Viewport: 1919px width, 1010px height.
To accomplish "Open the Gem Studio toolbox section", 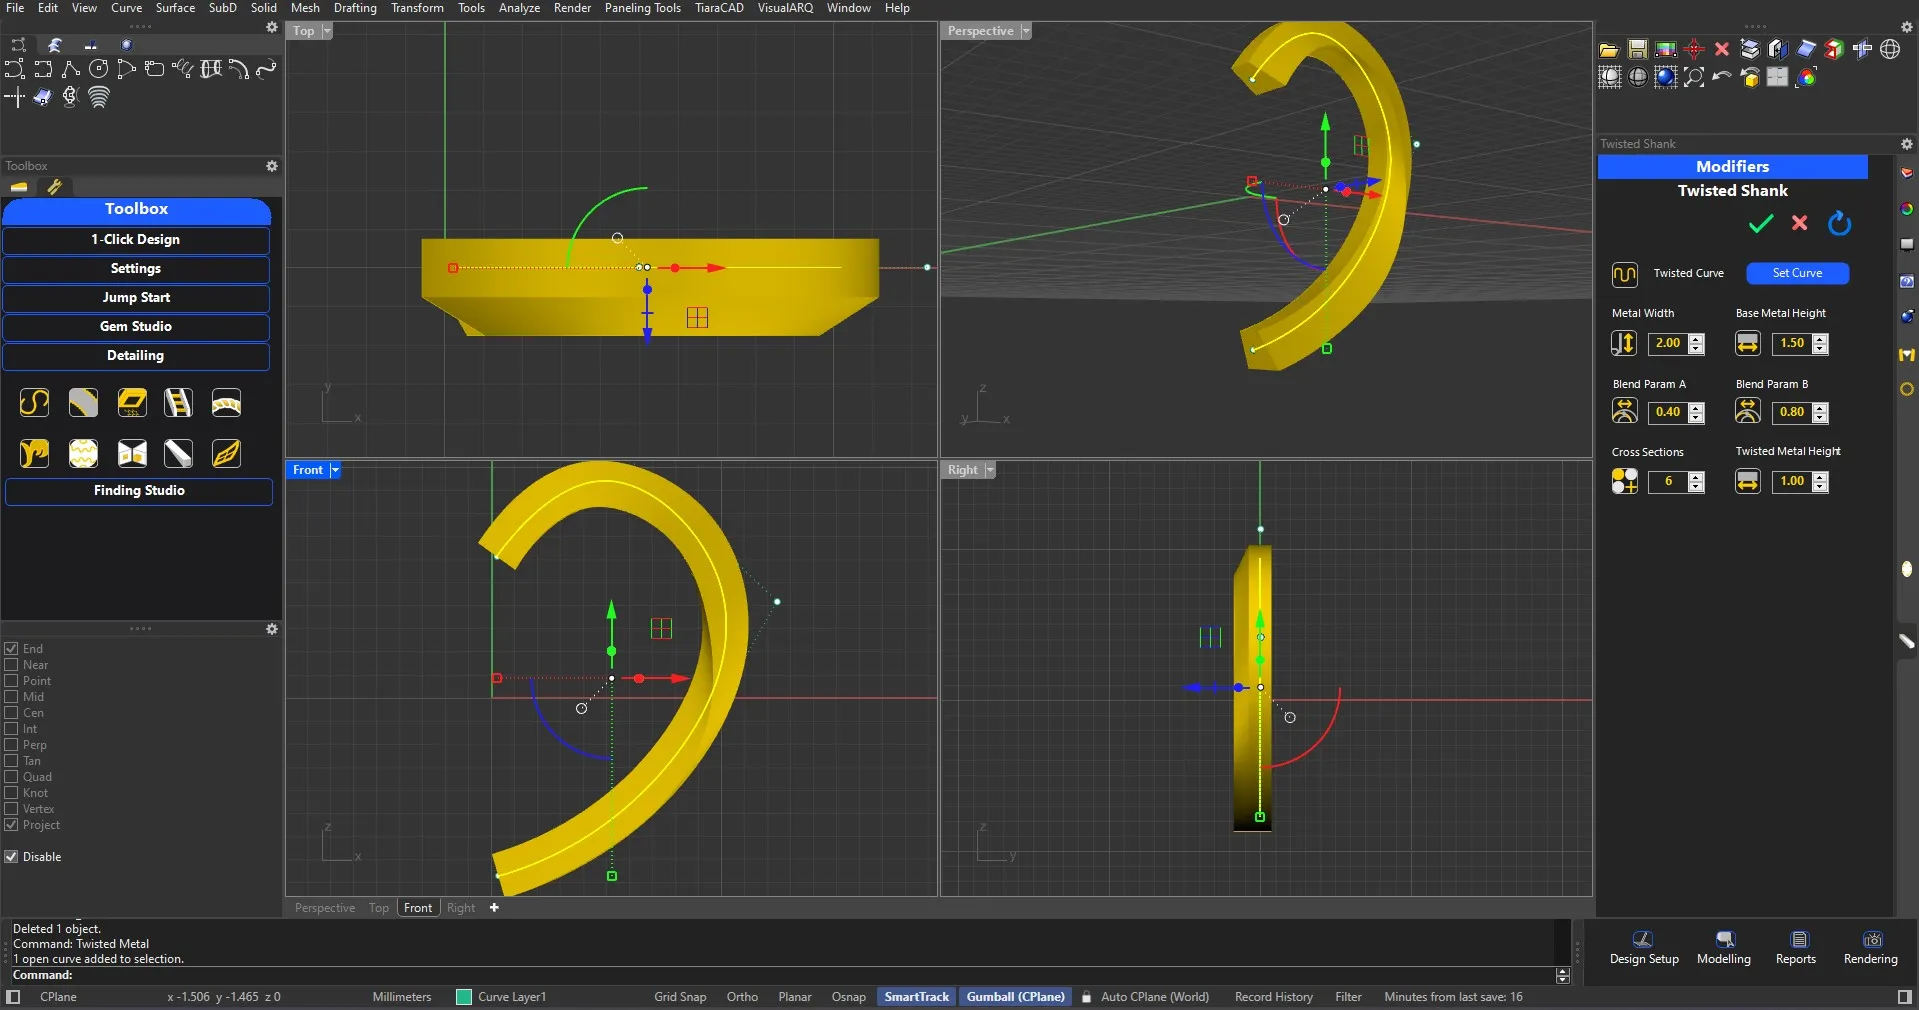I will (136, 327).
